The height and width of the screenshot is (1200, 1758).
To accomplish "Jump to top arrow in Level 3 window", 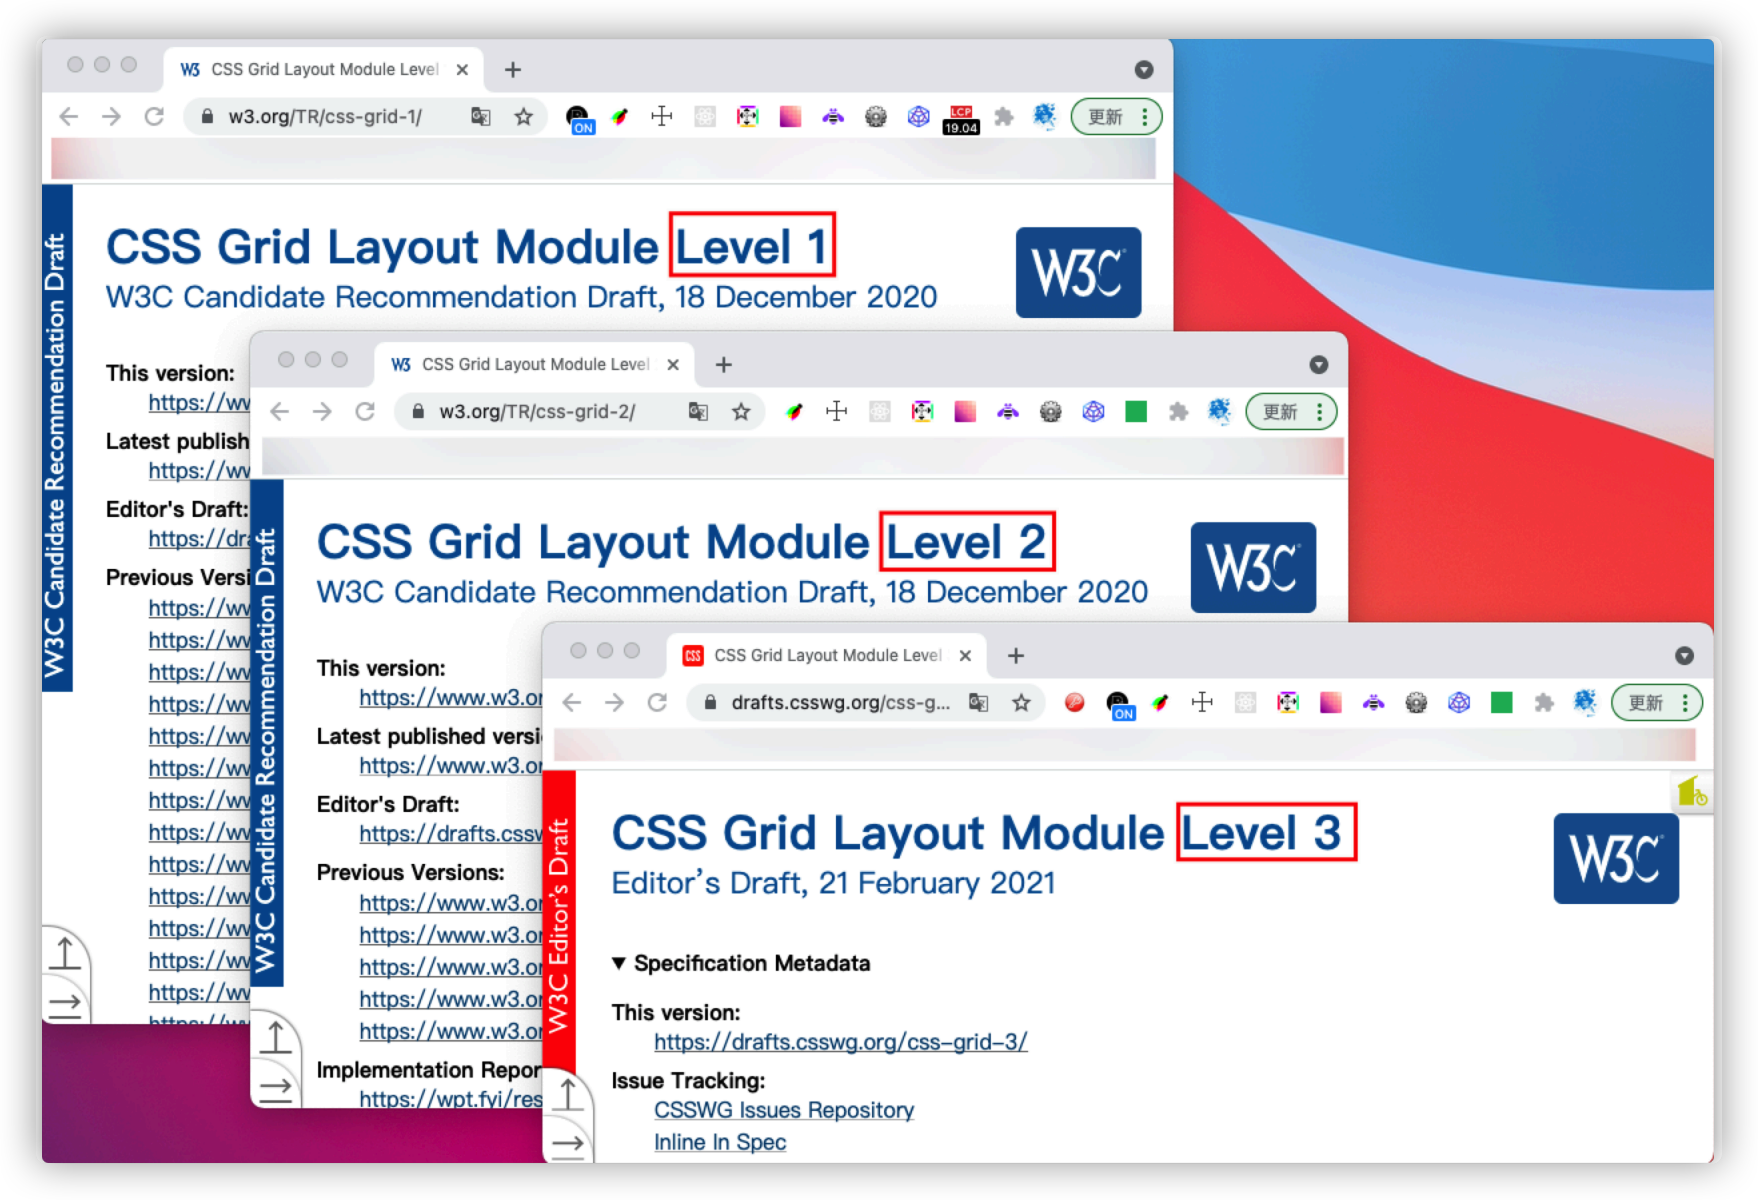I will coord(568,1095).
